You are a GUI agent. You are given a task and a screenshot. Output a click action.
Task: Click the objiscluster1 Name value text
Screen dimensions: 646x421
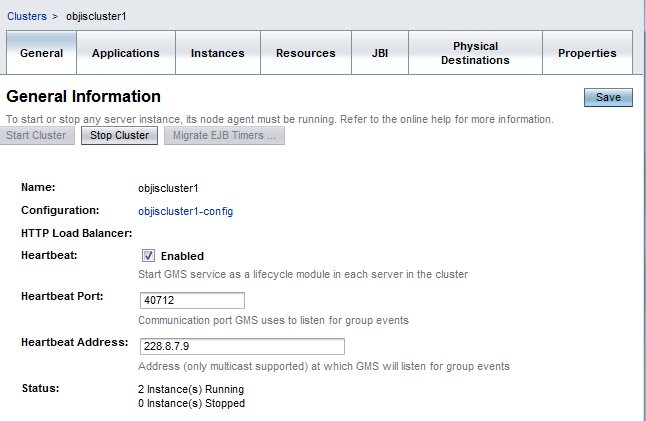click(168, 187)
